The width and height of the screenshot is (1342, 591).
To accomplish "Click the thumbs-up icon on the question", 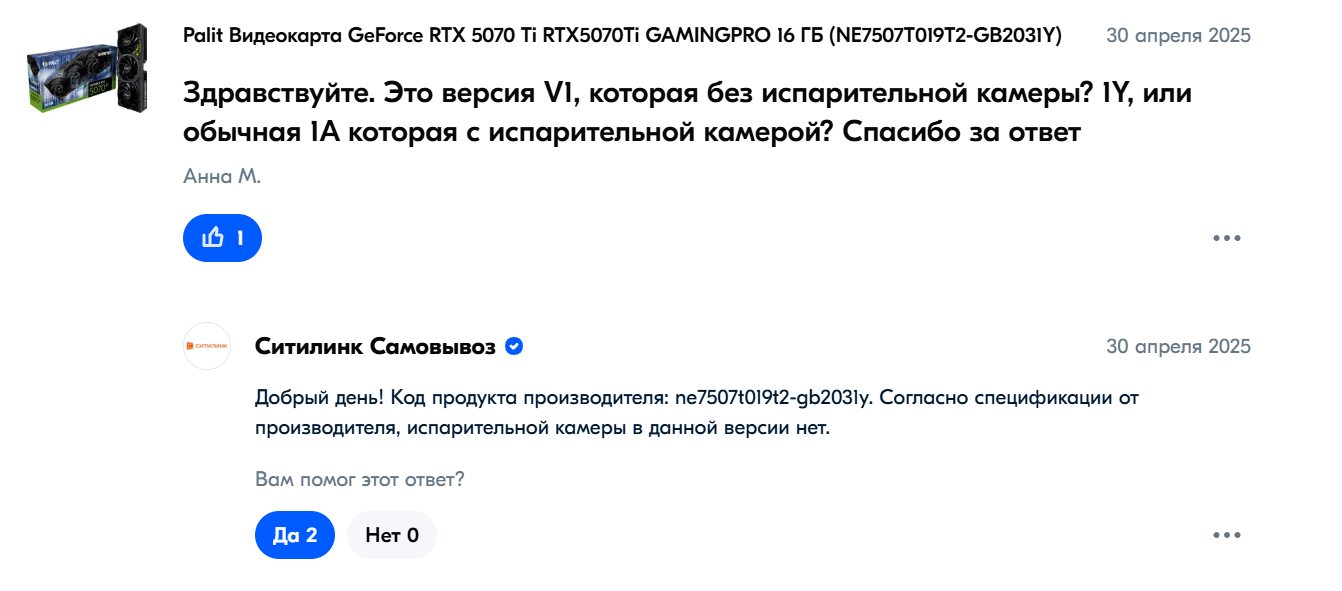I will [212, 238].
